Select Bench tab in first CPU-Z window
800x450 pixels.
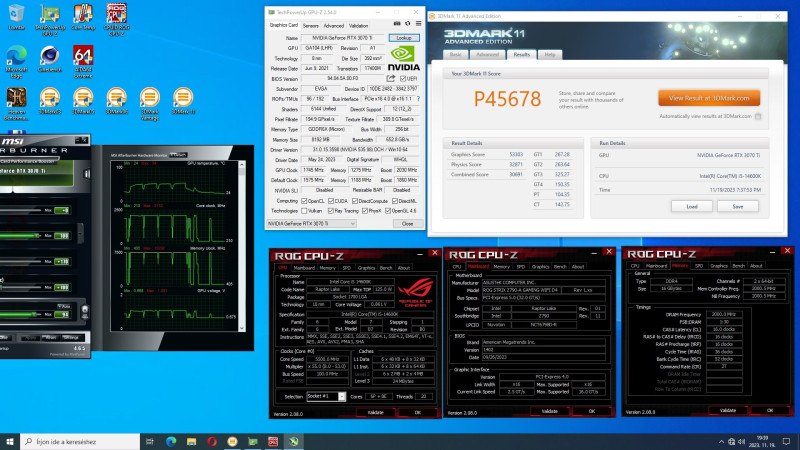(x=386, y=268)
